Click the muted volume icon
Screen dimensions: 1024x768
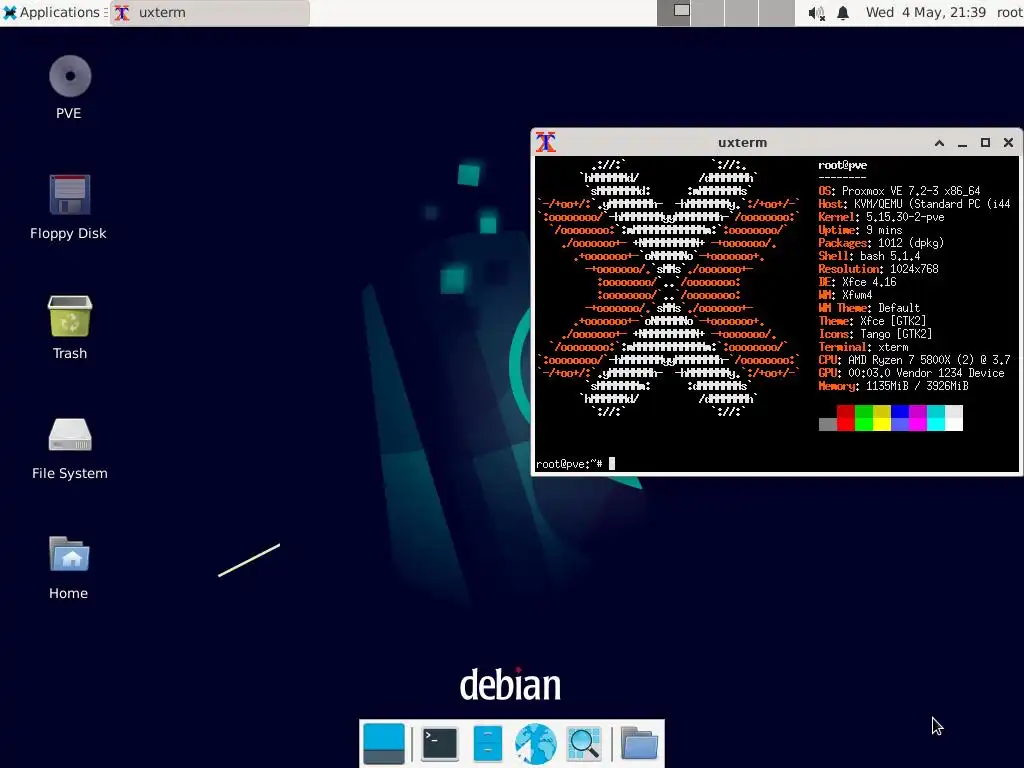click(x=816, y=13)
